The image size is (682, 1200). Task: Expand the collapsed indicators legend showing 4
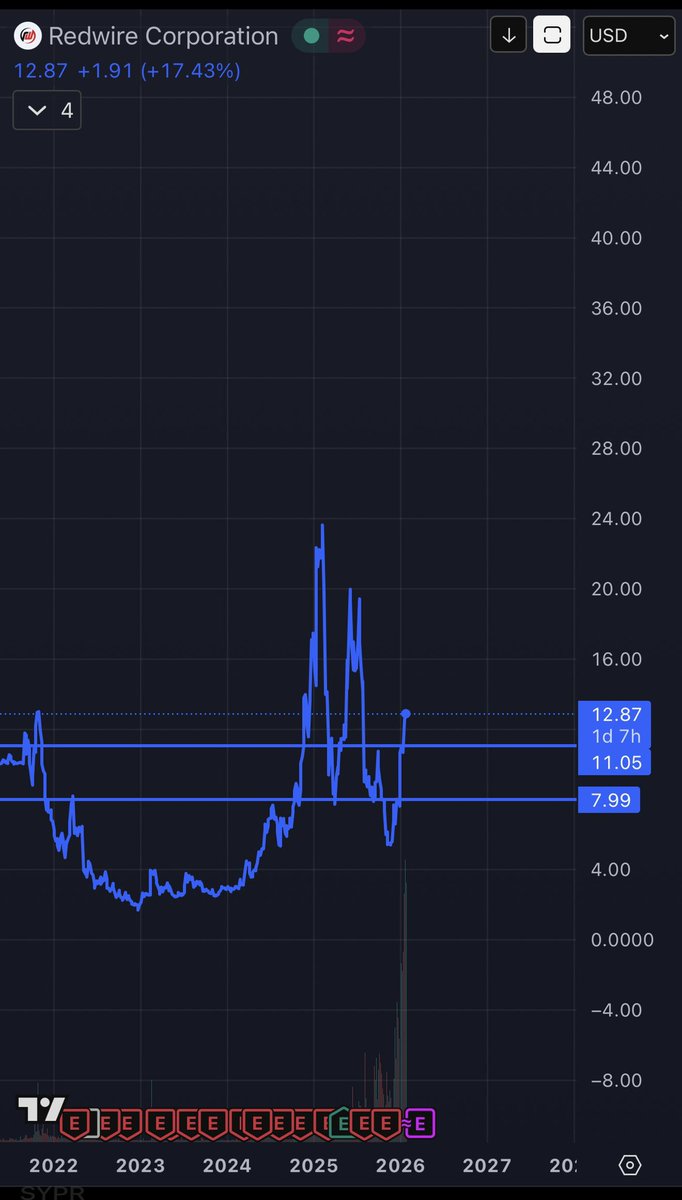click(x=47, y=110)
